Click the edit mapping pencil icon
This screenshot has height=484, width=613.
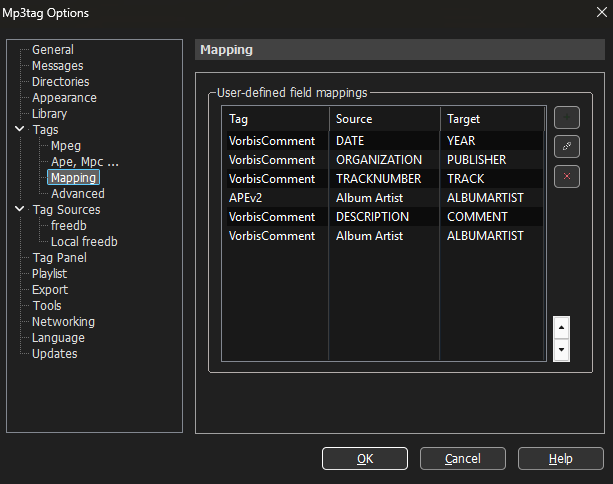[566, 147]
